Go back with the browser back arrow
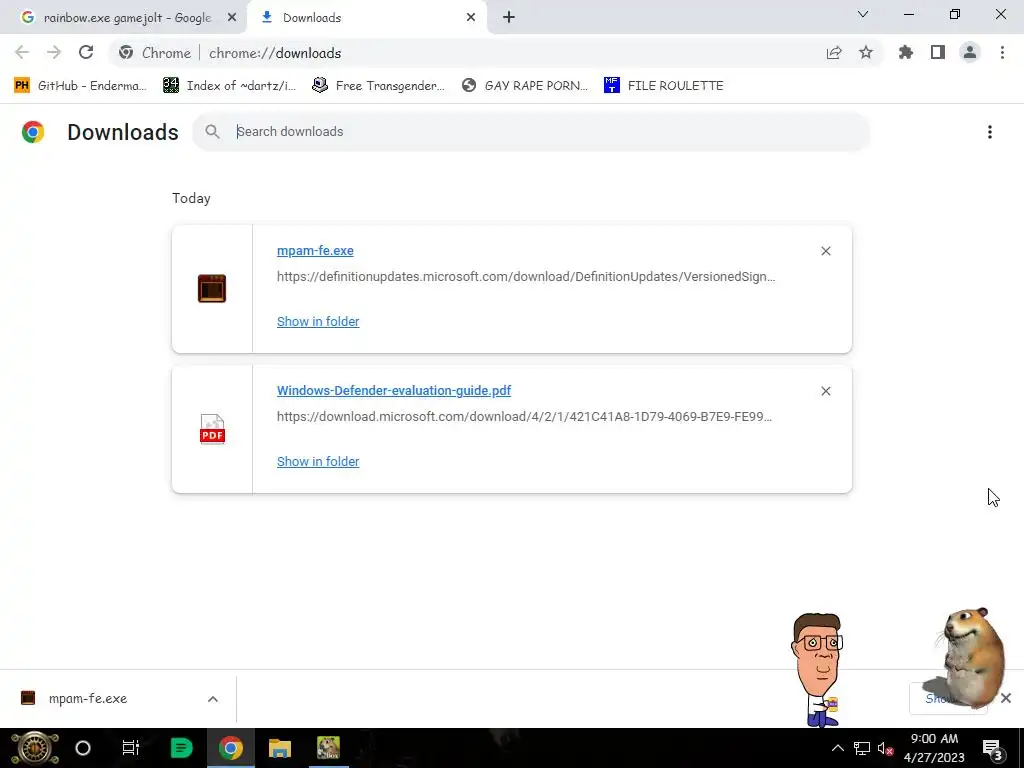The image size is (1024, 768). pos(22,52)
